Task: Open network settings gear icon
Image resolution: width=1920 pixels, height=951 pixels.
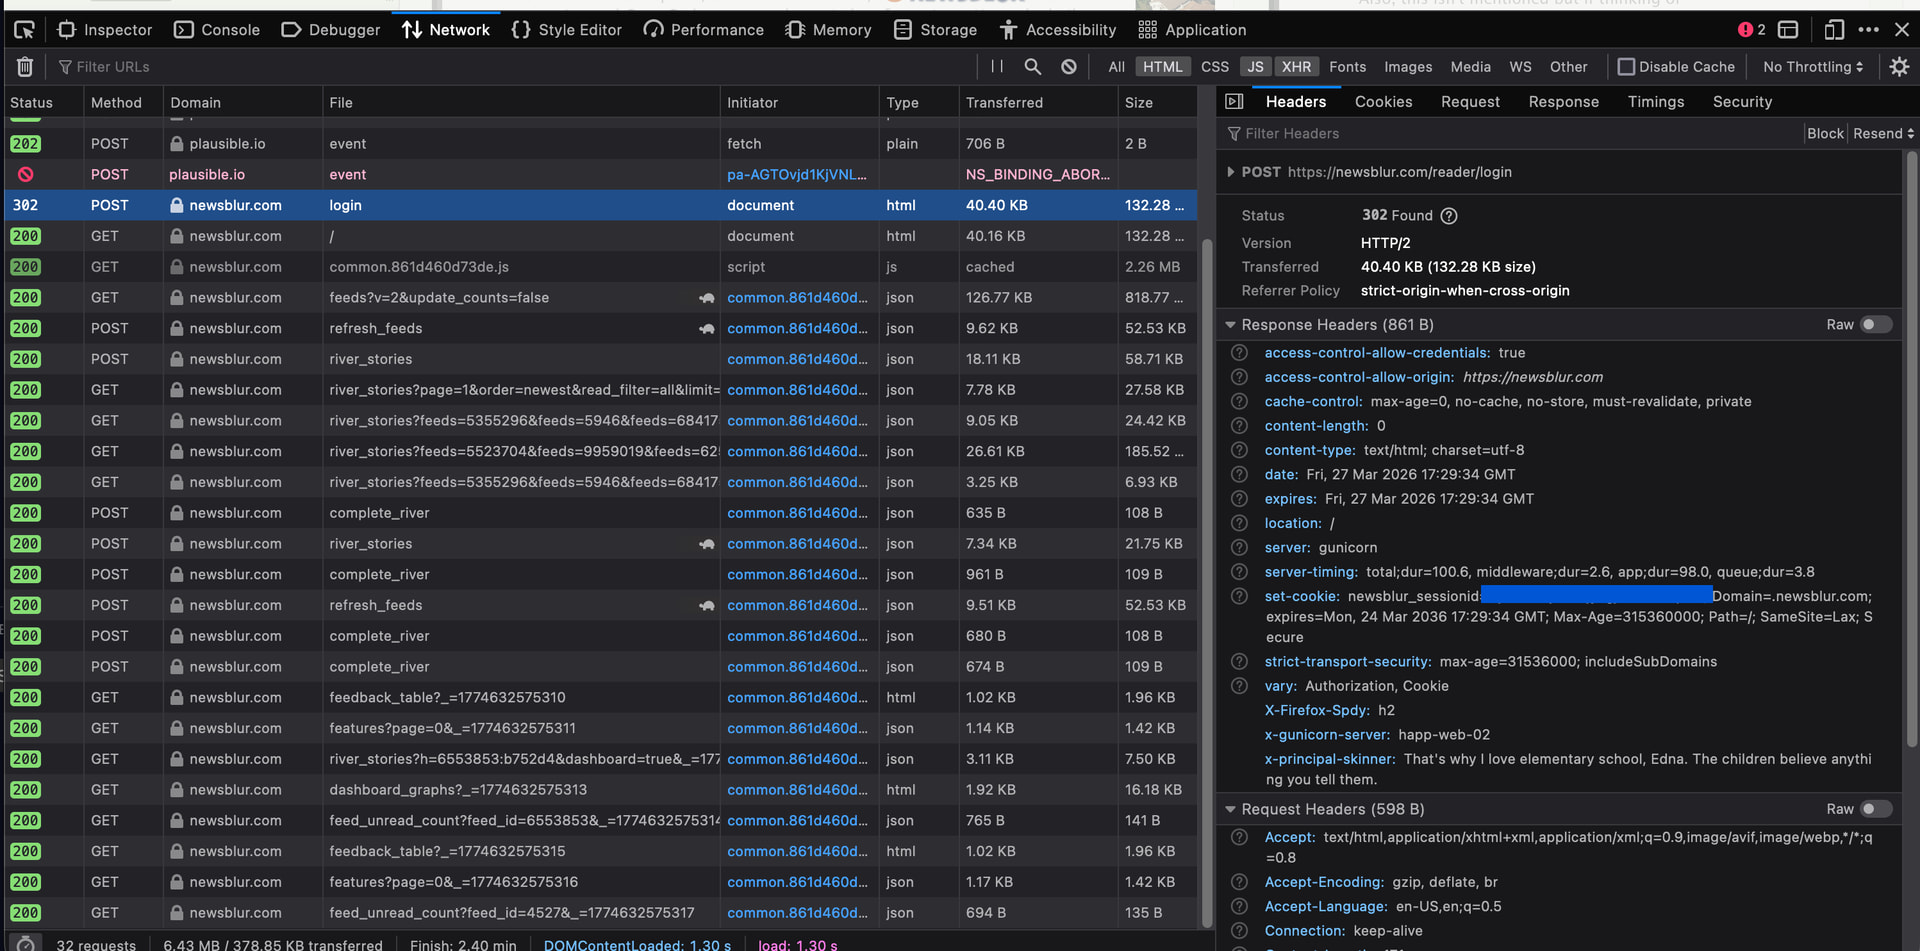Action: pyautogui.click(x=1899, y=67)
